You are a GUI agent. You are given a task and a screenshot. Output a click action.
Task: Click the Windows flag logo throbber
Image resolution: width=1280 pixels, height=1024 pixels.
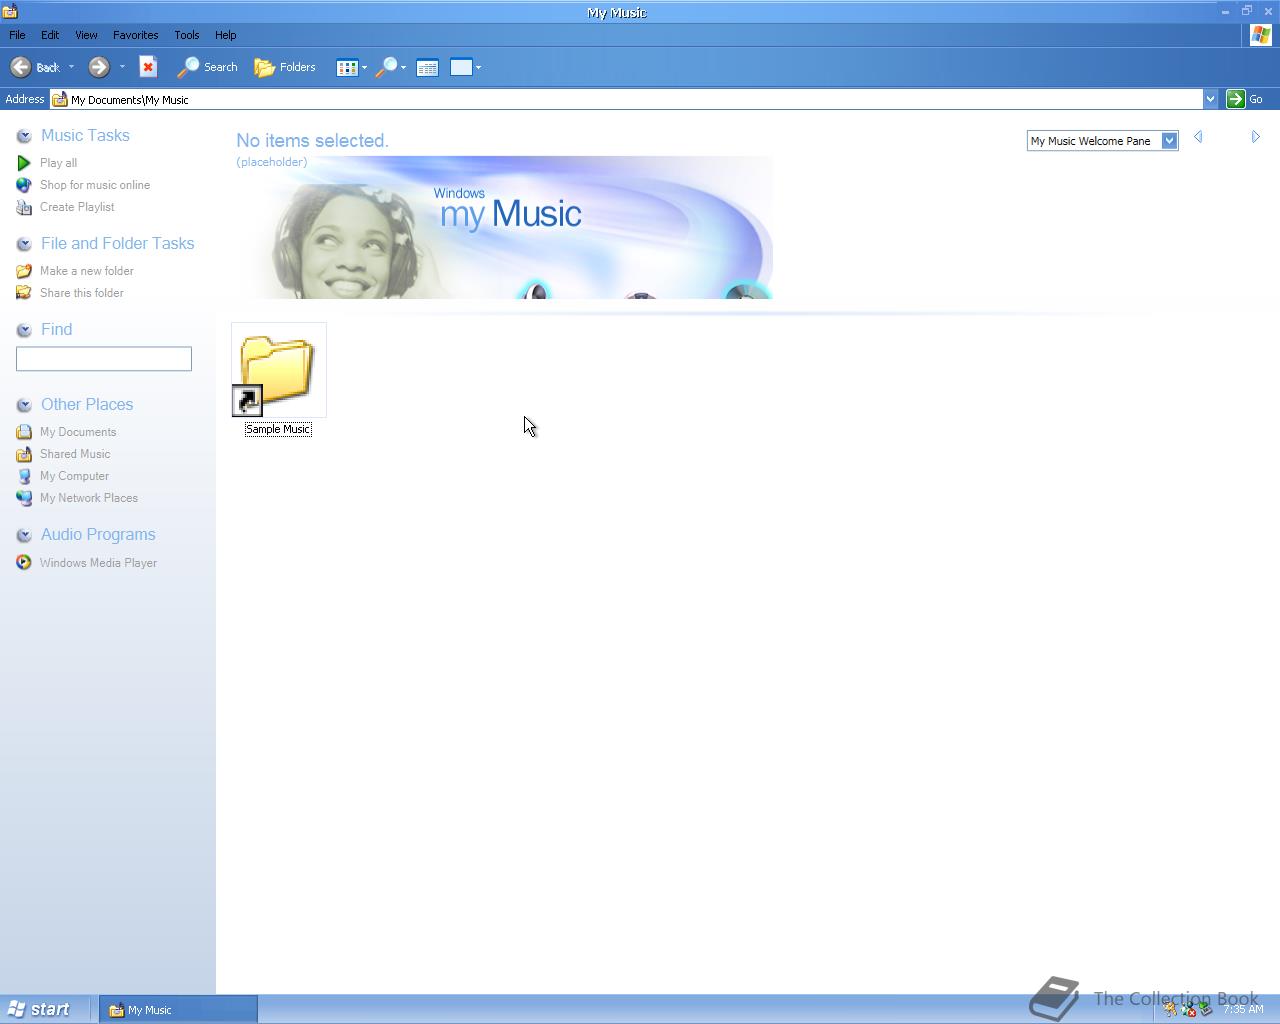(x=1260, y=35)
